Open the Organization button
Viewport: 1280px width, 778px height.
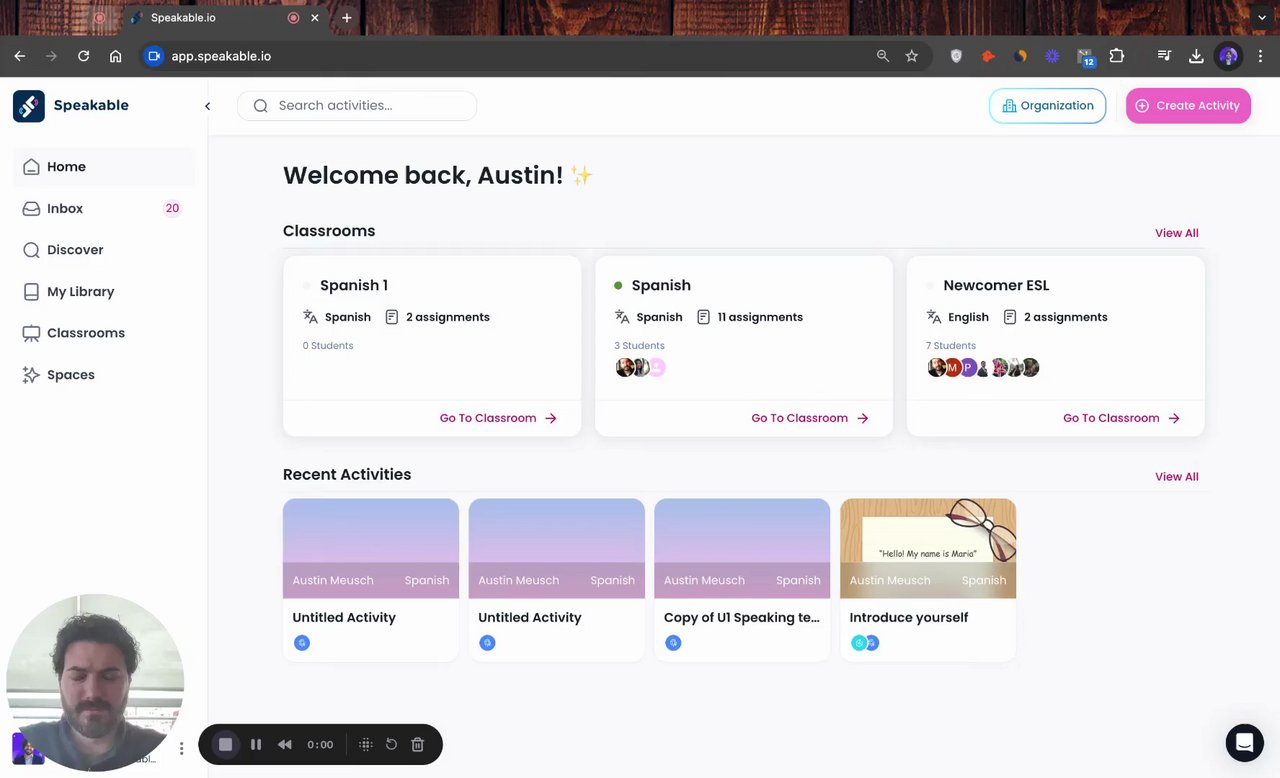(x=1047, y=106)
